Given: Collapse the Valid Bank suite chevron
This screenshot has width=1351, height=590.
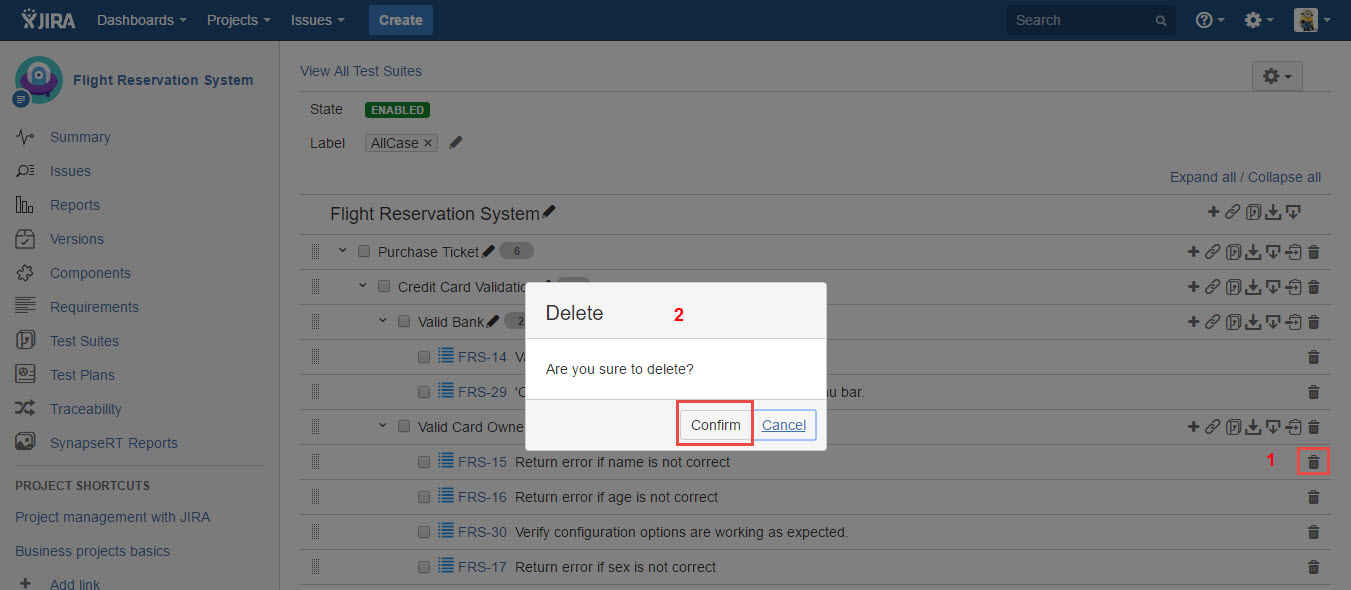Looking at the screenshot, I should click(382, 321).
